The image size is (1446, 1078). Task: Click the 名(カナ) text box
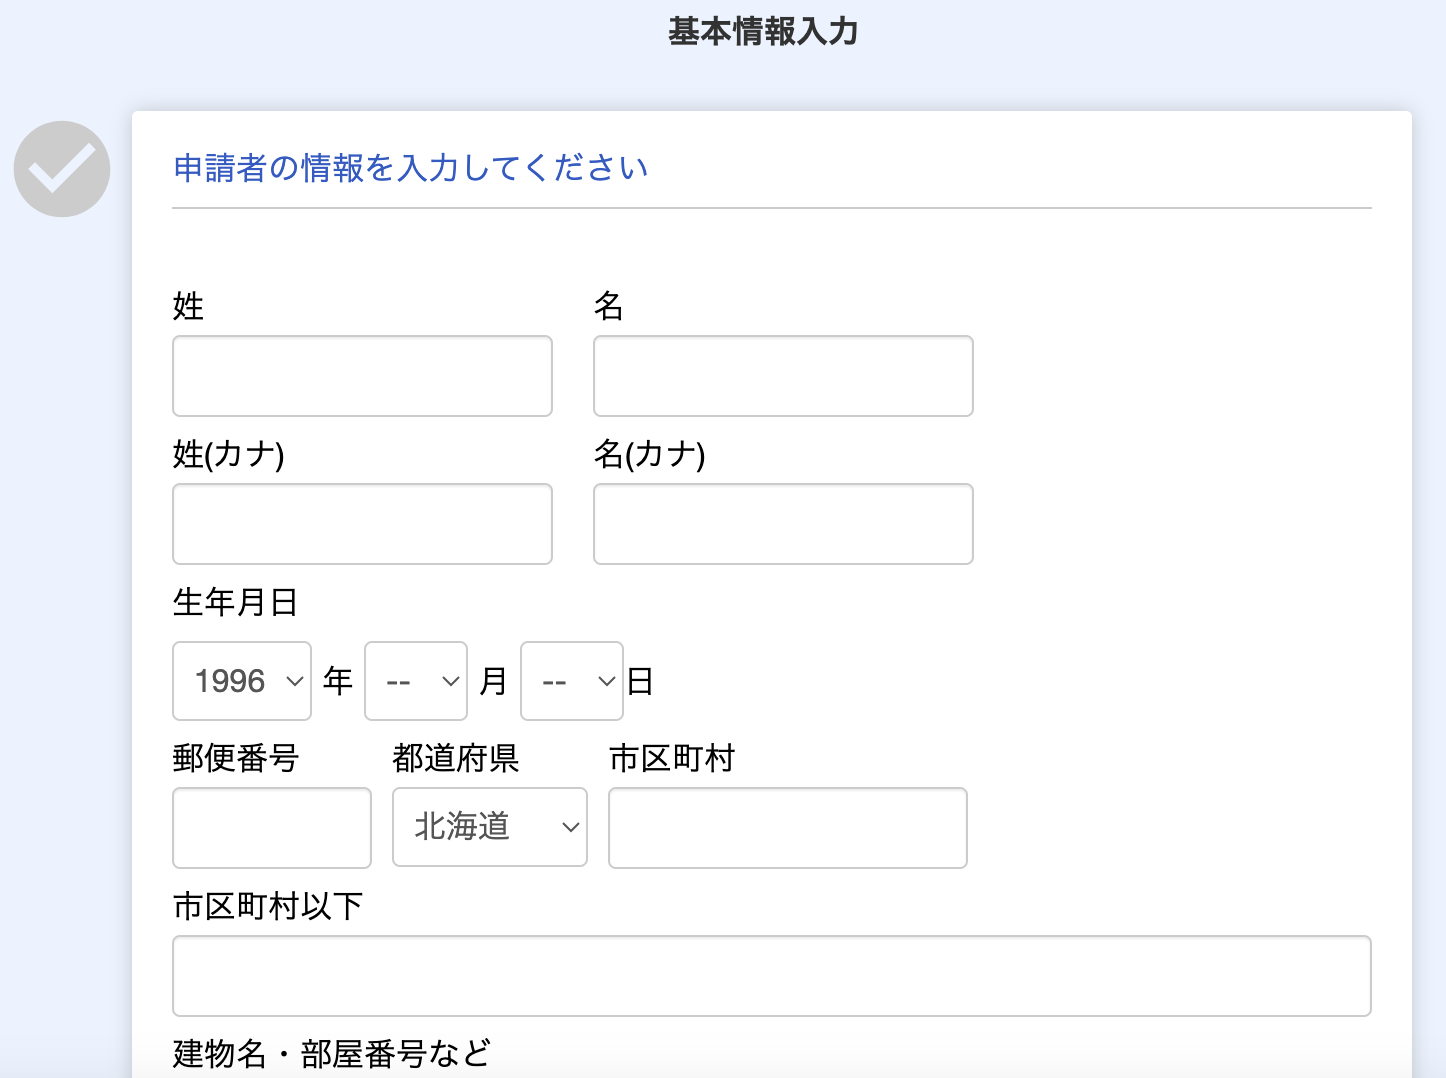pyautogui.click(x=783, y=524)
